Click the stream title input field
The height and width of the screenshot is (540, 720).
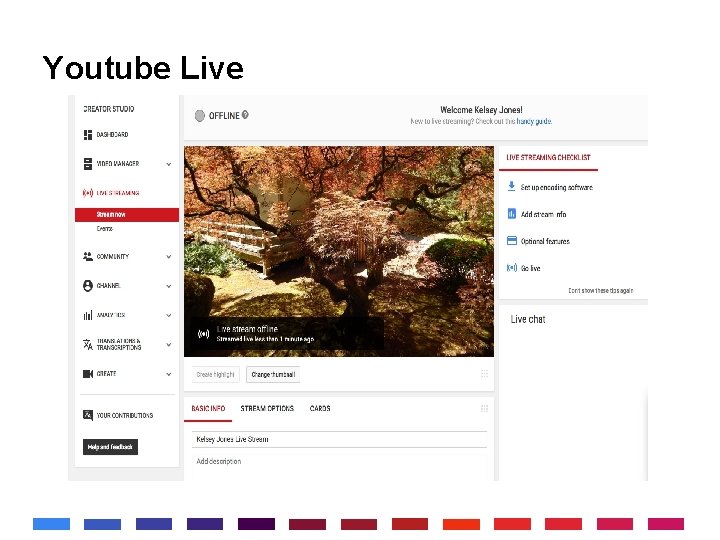coord(339,439)
